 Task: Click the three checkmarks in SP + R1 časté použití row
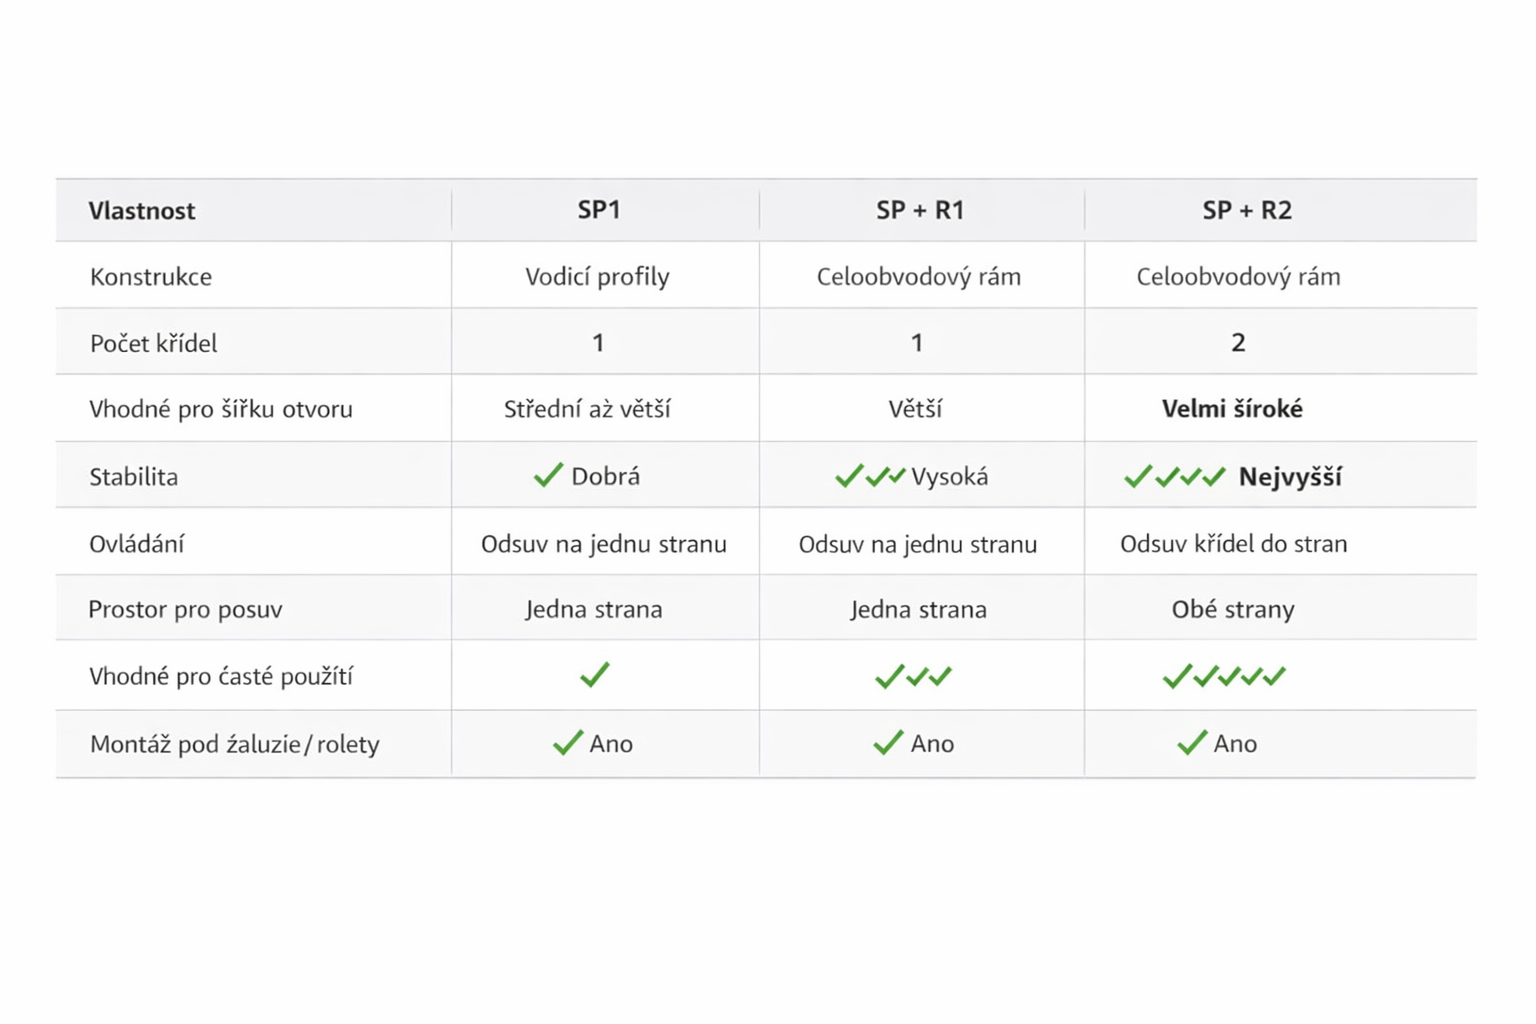point(913,677)
